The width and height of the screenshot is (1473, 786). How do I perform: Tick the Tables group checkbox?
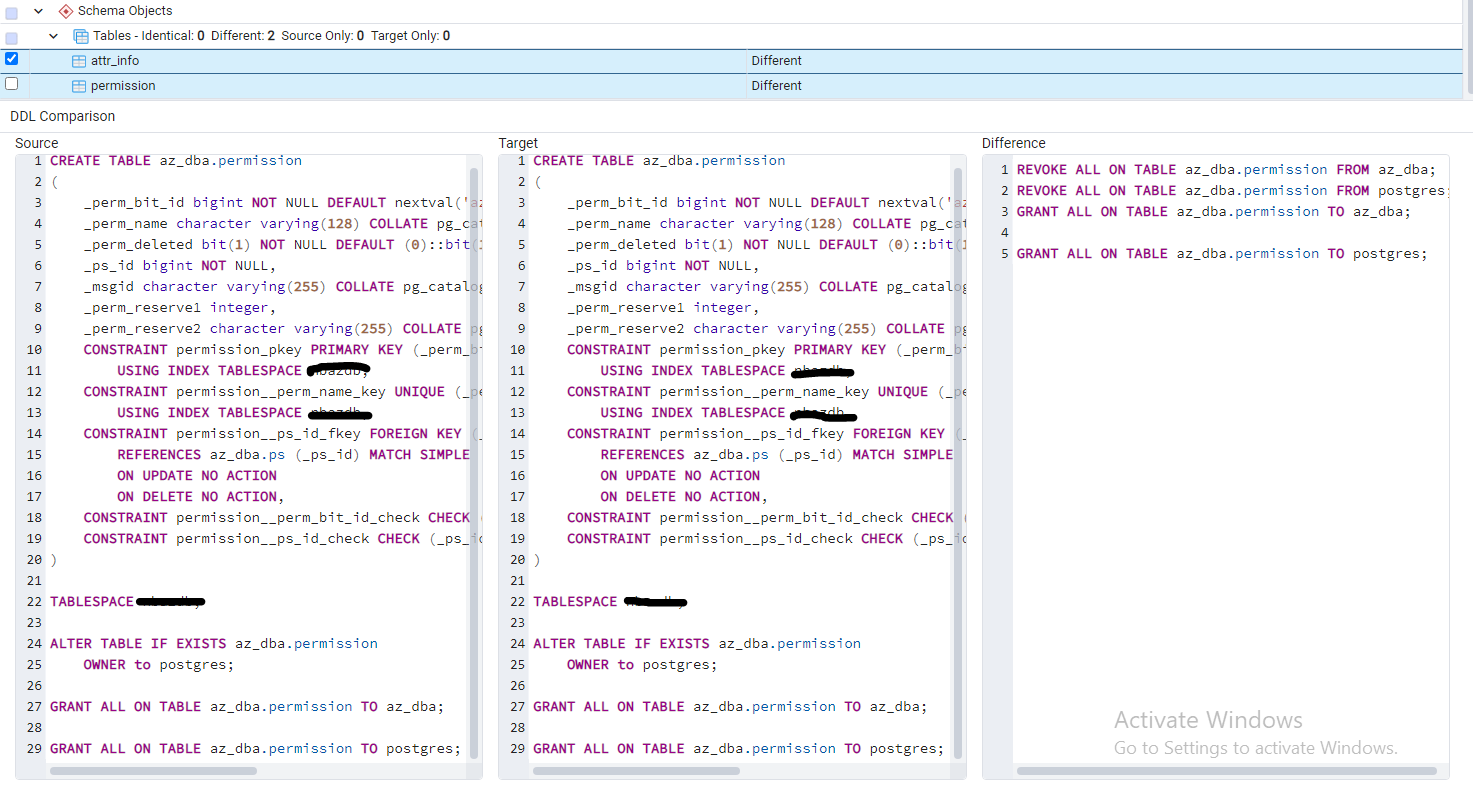(x=12, y=38)
